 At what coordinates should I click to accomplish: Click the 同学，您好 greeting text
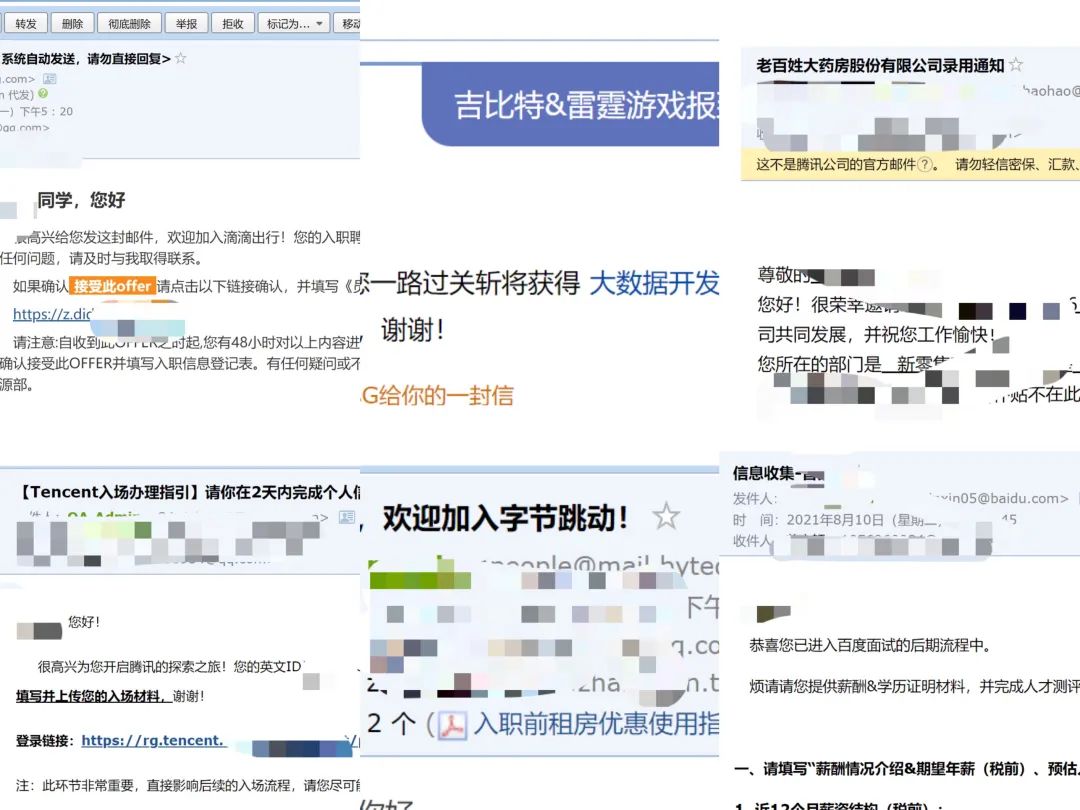coord(81,200)
